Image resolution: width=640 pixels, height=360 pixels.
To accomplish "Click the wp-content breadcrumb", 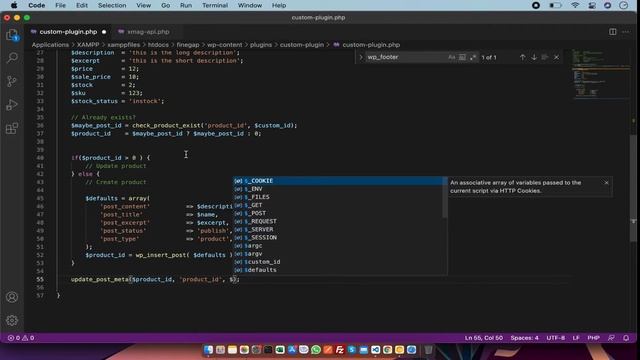I will [224, 45].
